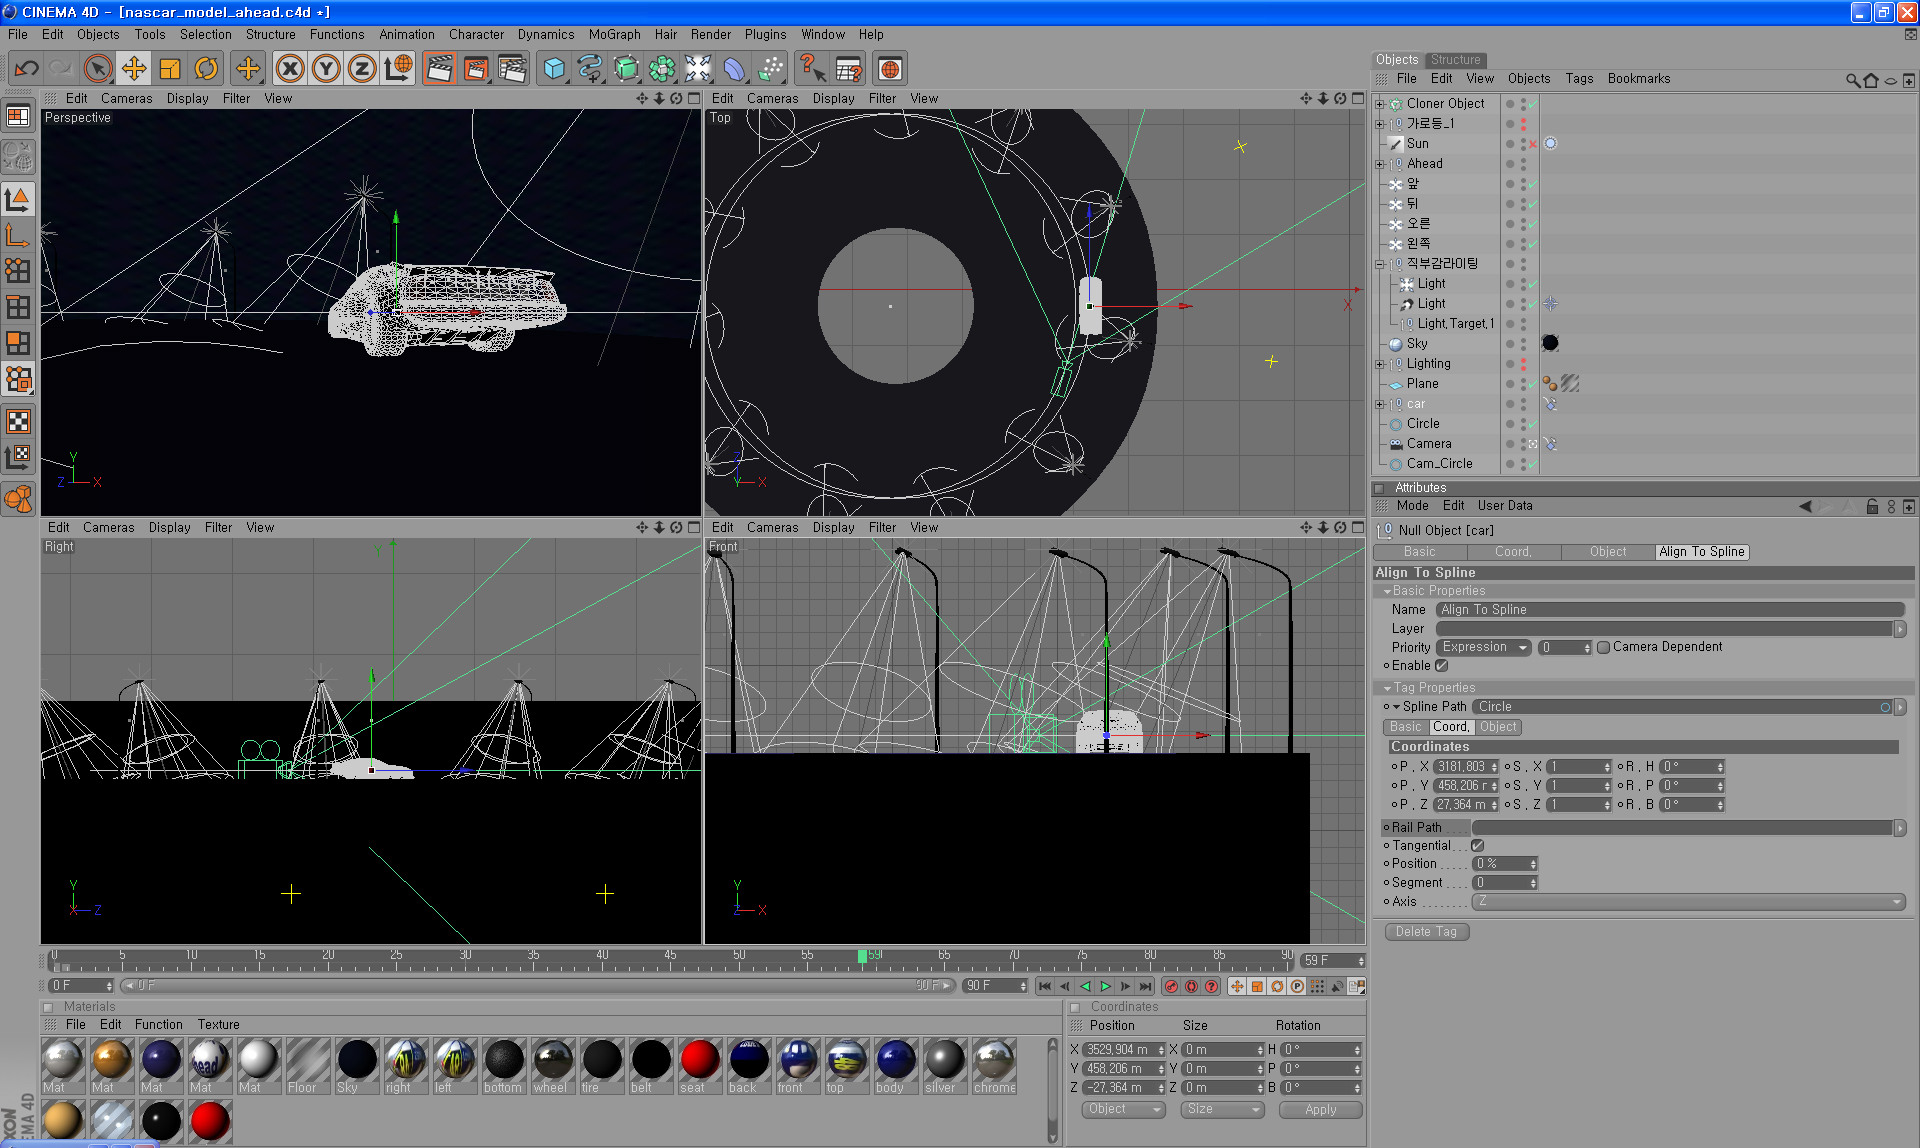This screenshot has height=1148, width=1920.
Task: Click User Data in Attributes panel
Action: pyautogui.click(x=1504, y=506)
